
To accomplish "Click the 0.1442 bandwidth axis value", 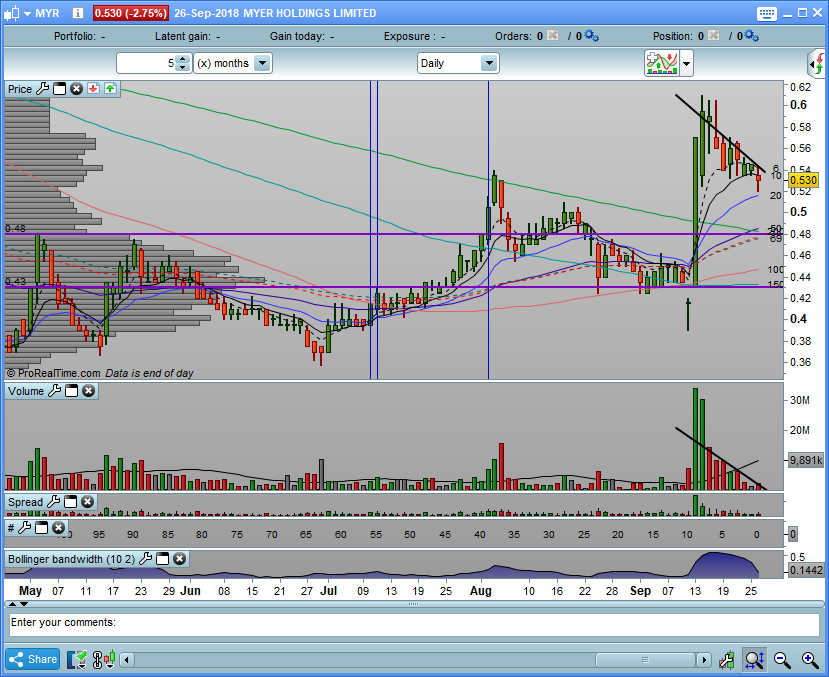I will click(806, 570).
